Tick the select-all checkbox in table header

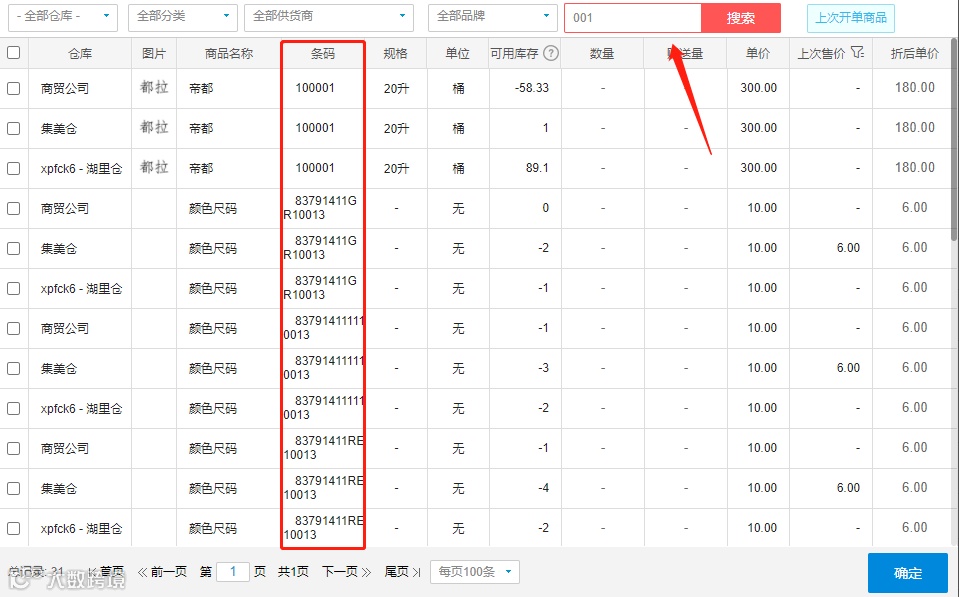coord(13,53)
